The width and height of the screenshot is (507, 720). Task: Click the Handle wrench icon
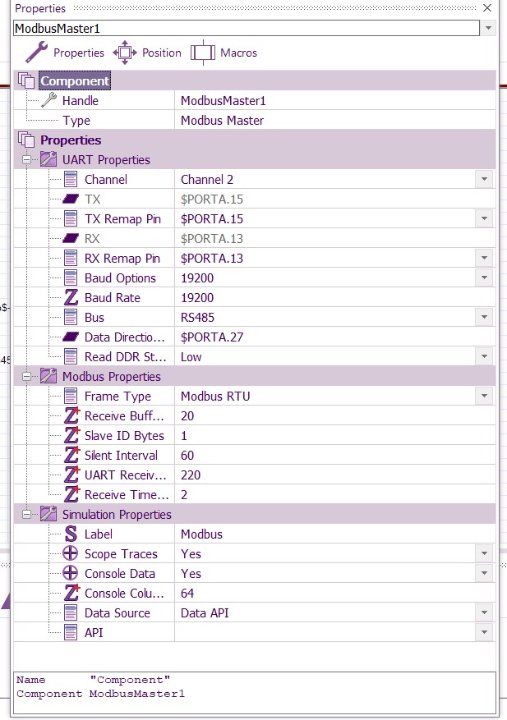point(49,100)
